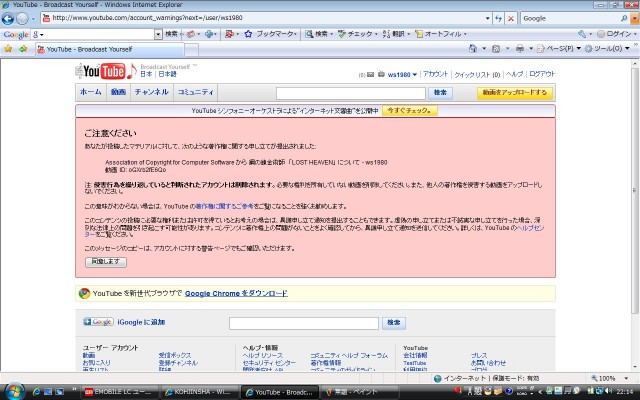
Task: Click the internet zone globe in status bar
Action: pos(438,378)
